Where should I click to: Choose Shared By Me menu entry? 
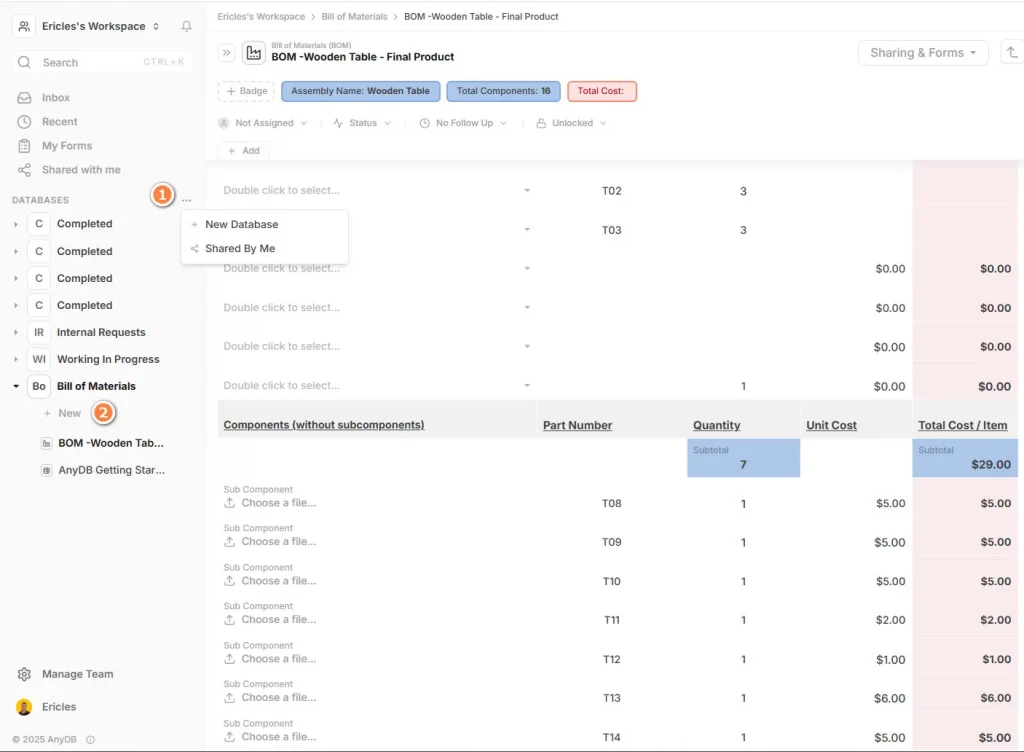tap(240, 249)
